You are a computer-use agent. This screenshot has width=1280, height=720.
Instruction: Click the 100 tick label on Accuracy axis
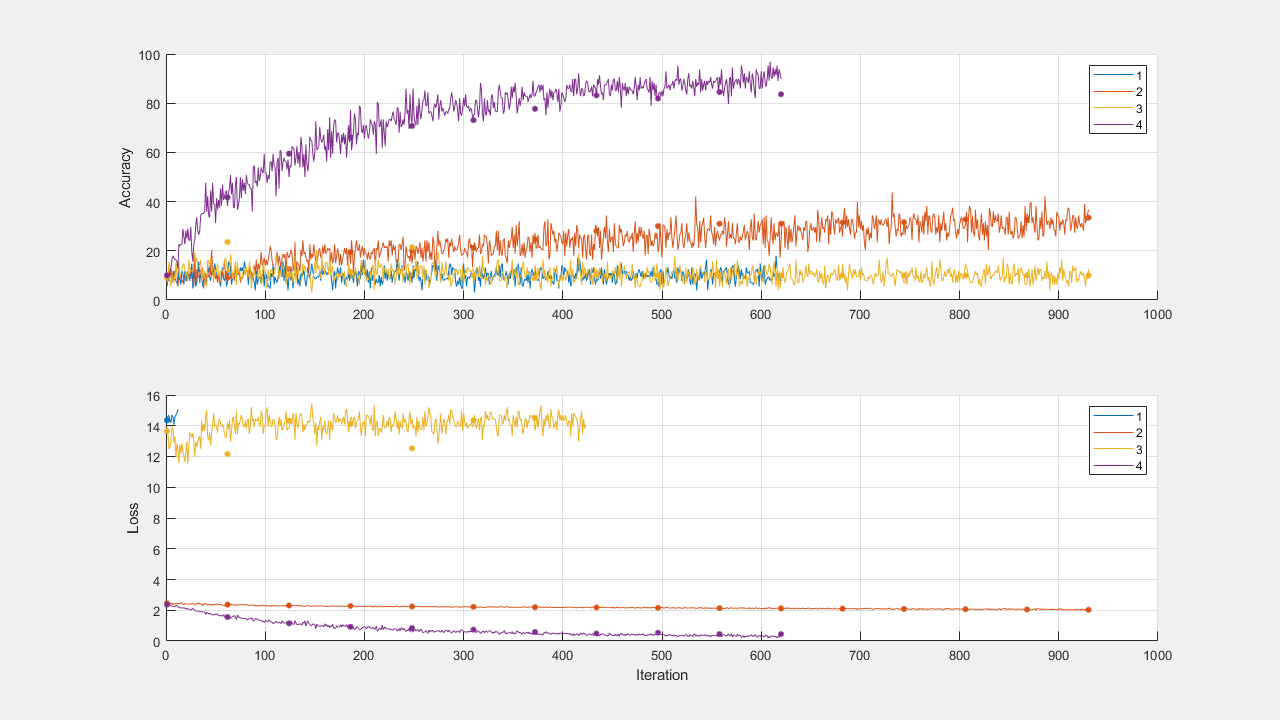(x=147, y=55)
